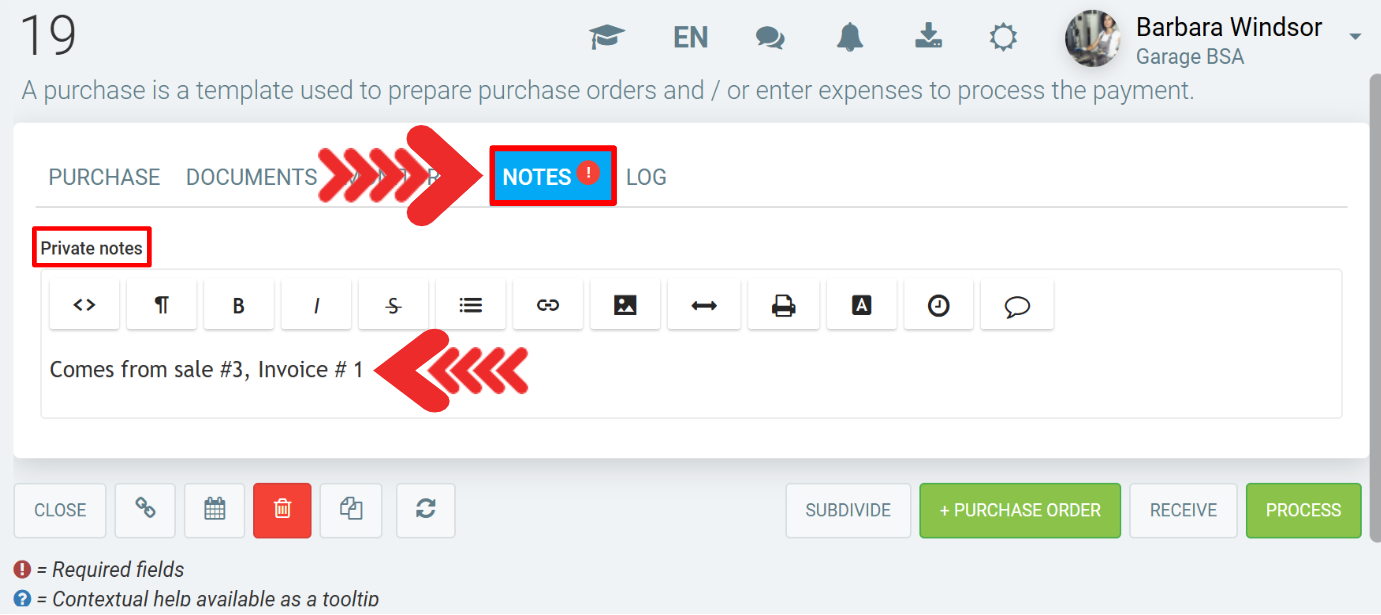Insert a hyperlink in the notes
The width and height of the screenshot is (1381, 615).
pos(548,305)
